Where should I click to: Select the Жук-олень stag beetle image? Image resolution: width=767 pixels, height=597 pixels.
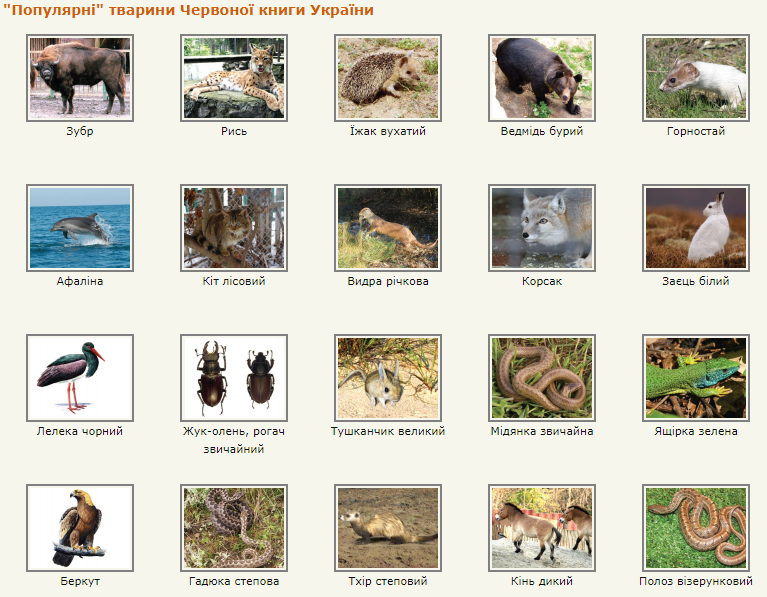234,378
